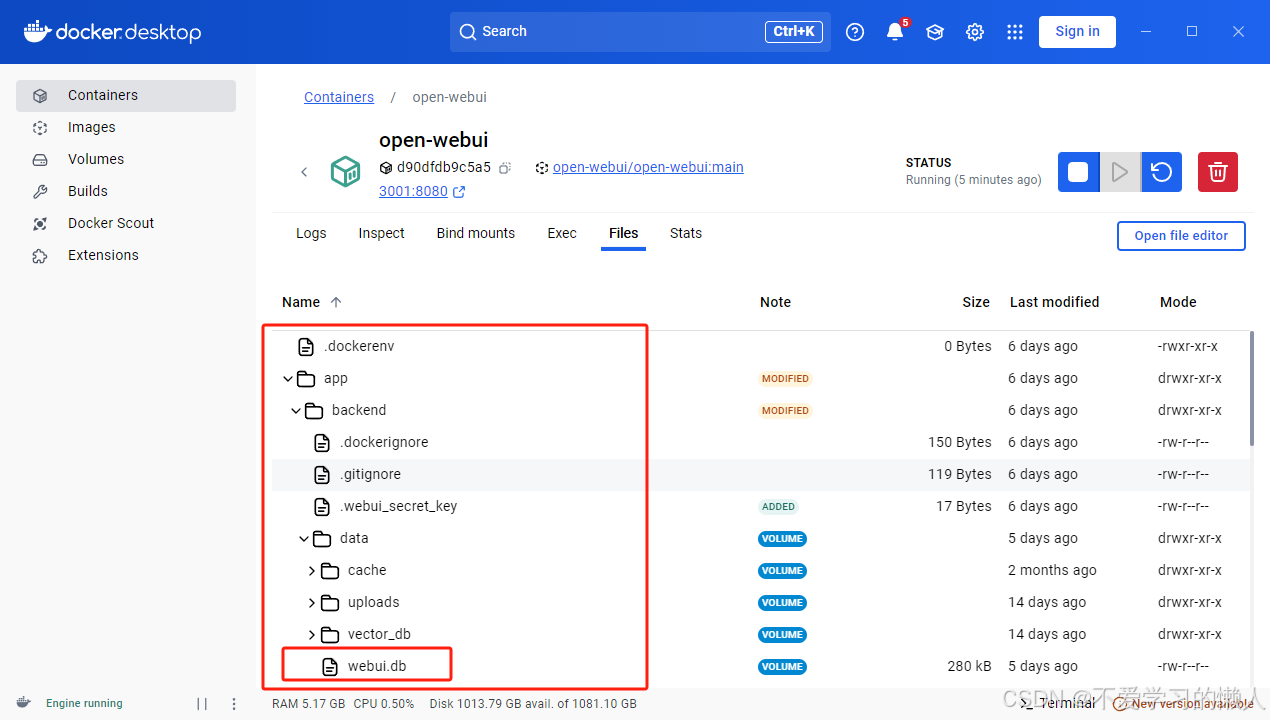Click the MODIFIED badge on backend row
Viewport: 1270px width, 720px height.
pyautogui.click(x=785, y=411)
